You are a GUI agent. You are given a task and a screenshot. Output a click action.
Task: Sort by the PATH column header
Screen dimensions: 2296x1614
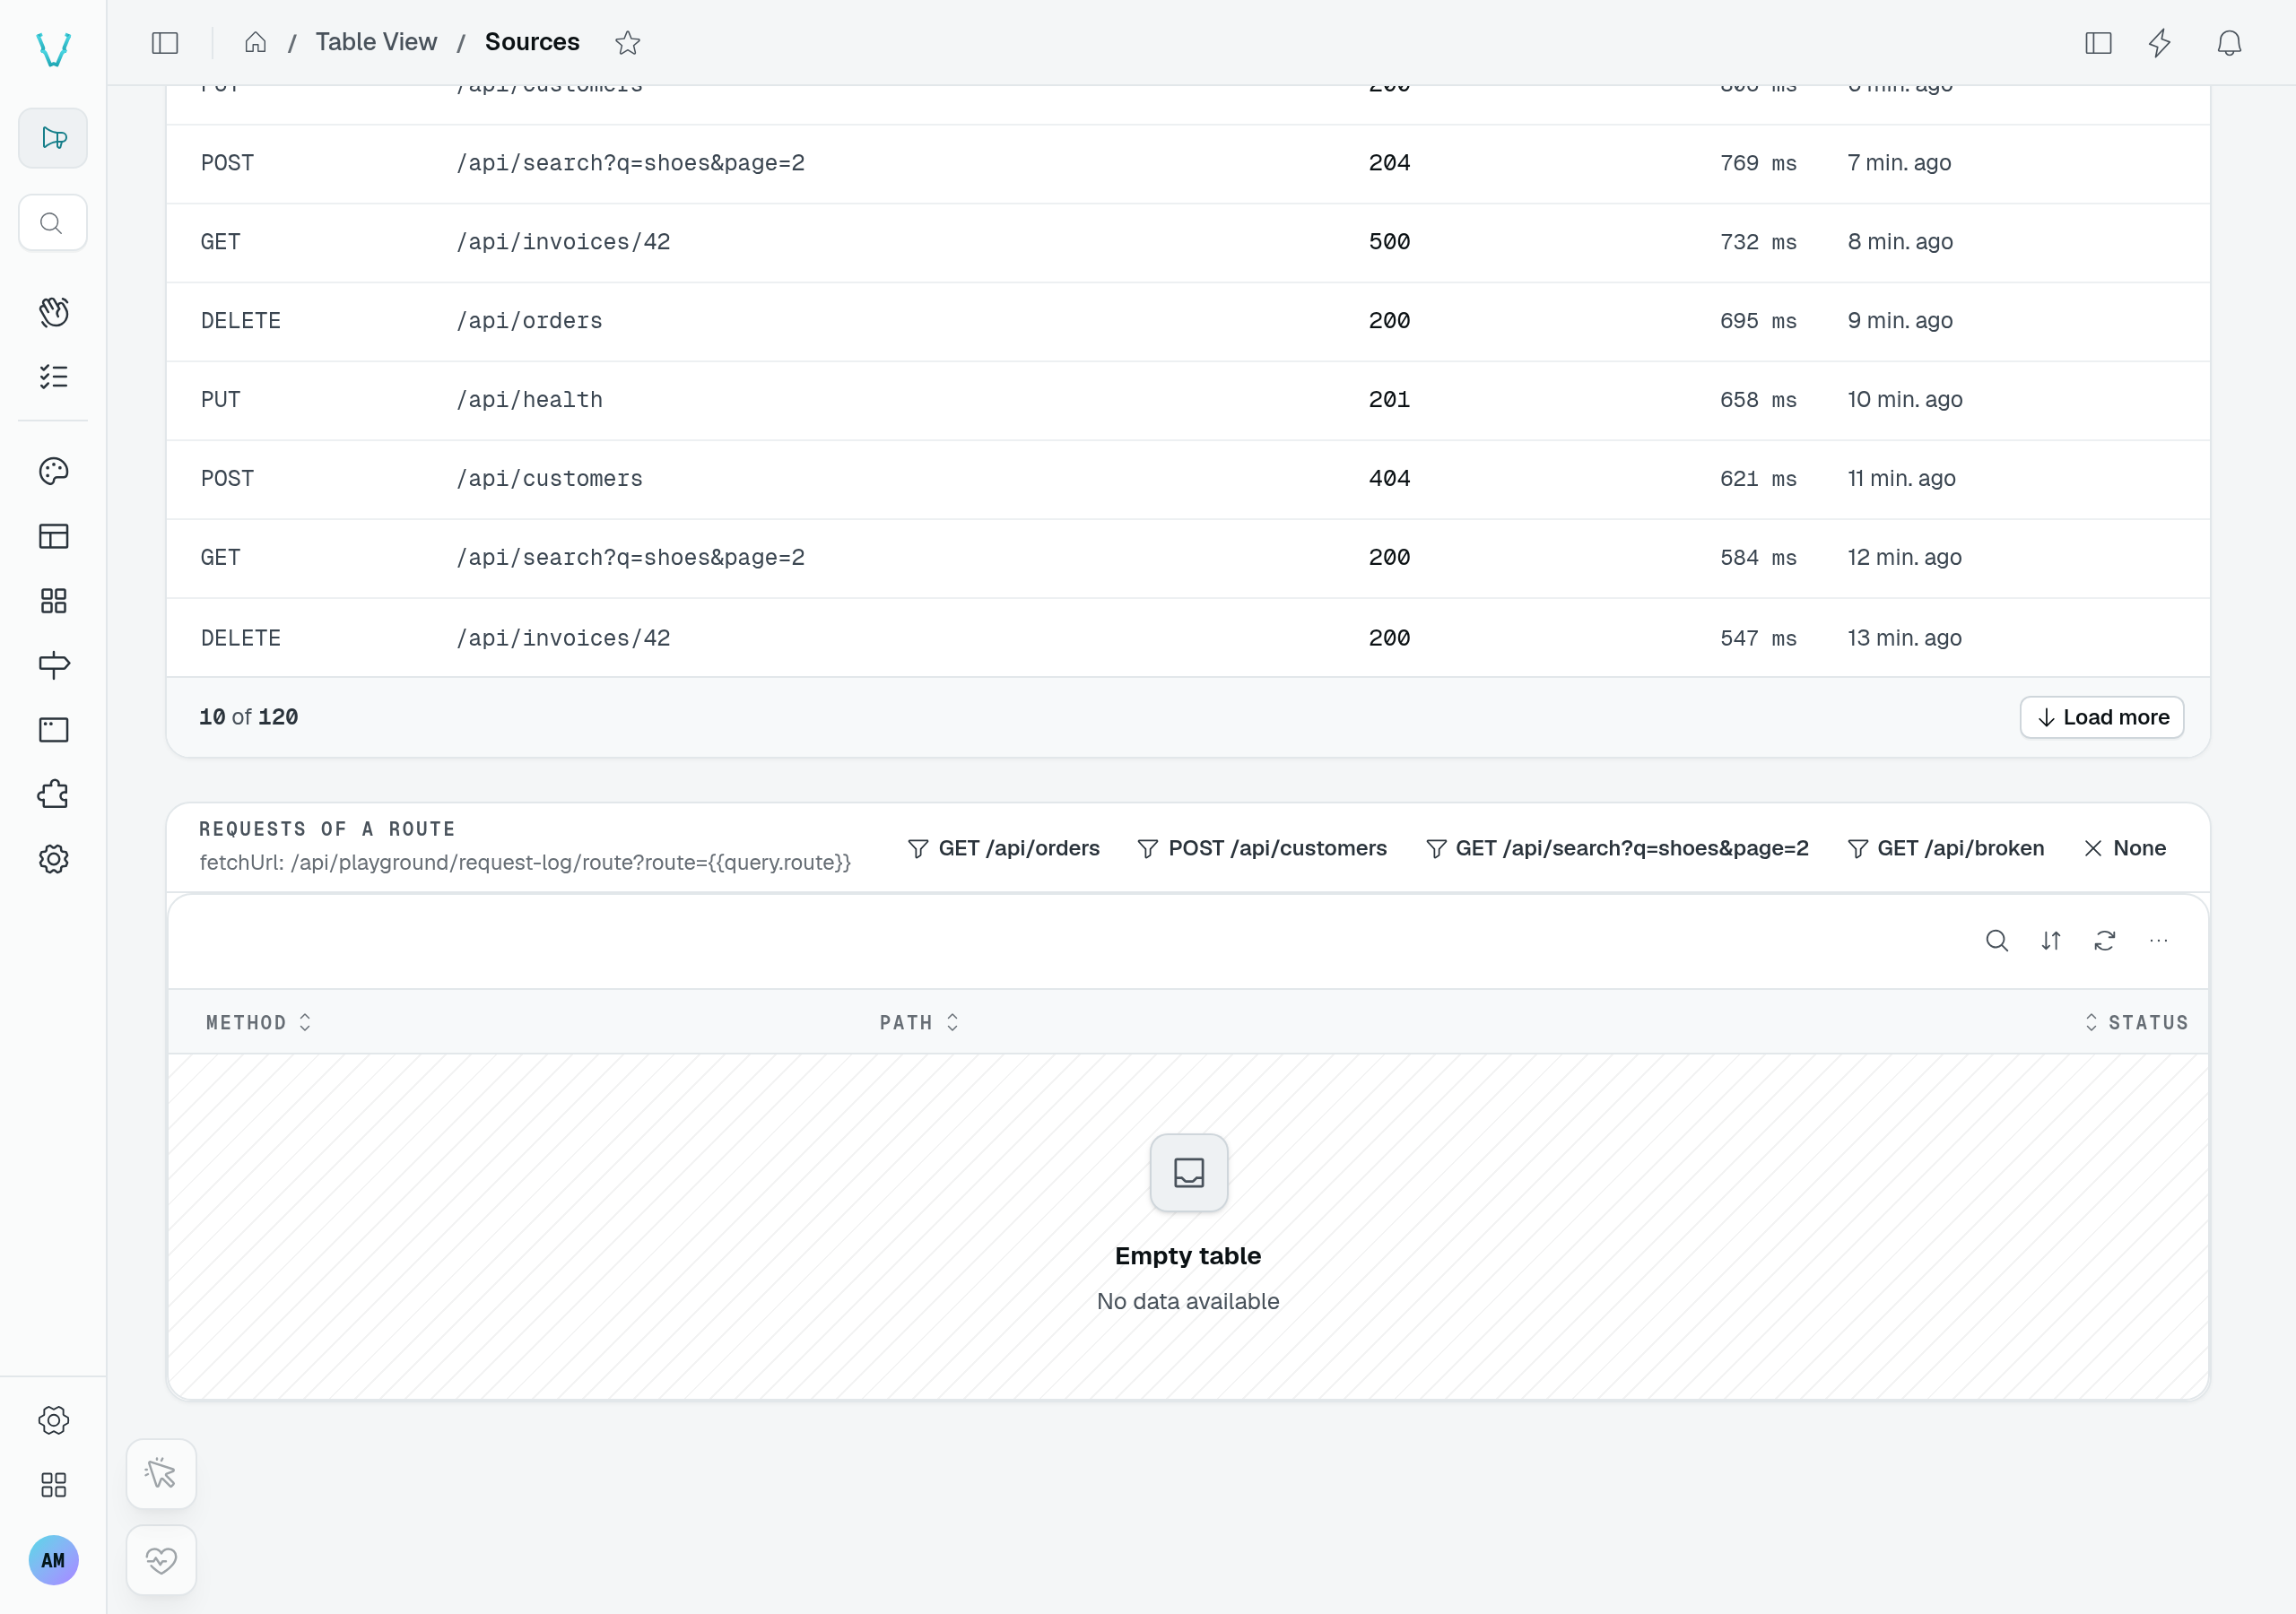[919, 1022]
